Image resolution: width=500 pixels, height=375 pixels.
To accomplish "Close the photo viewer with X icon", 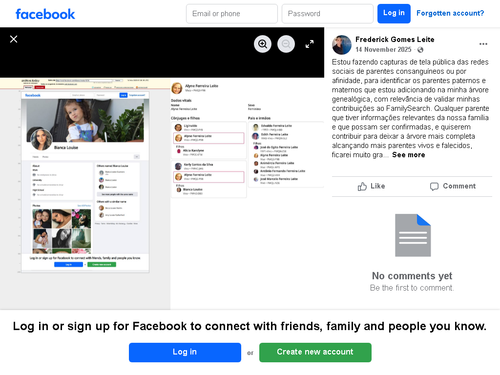I will click(x=14, y=39).
